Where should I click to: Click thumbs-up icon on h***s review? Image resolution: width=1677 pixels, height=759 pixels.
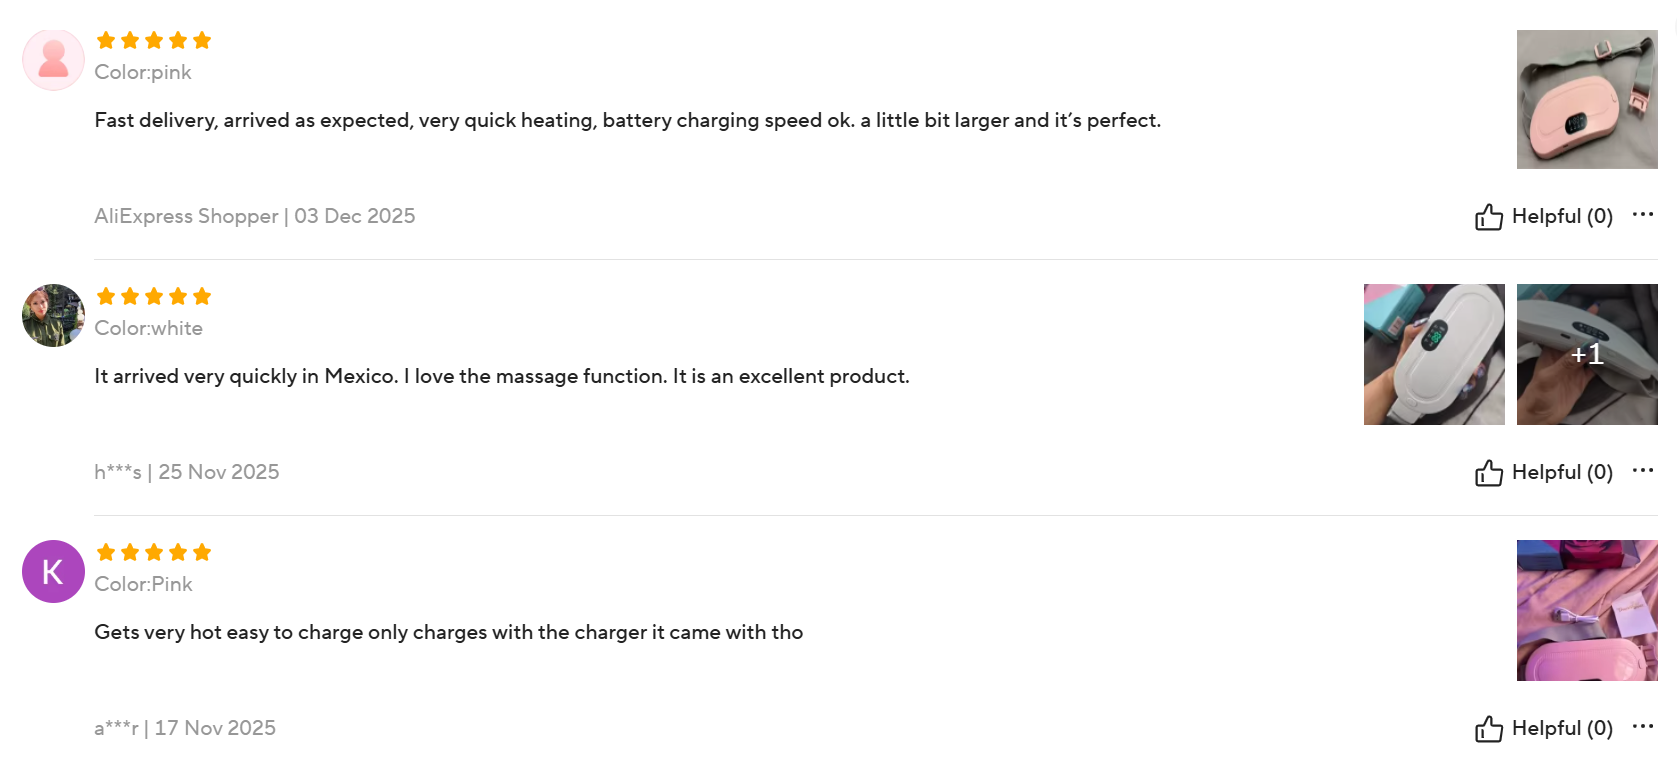1488,473
